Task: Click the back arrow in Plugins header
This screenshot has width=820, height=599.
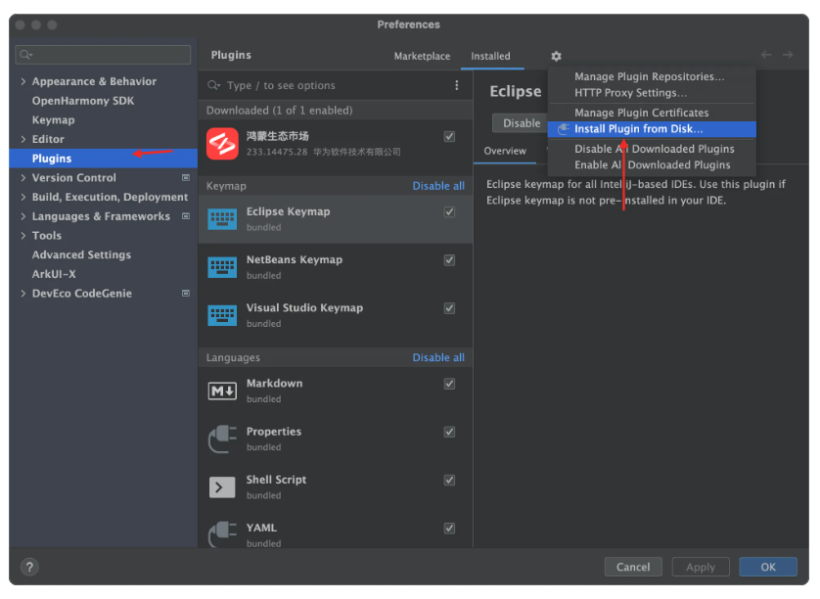Action: pyautogui.click(x=766, y=55)
